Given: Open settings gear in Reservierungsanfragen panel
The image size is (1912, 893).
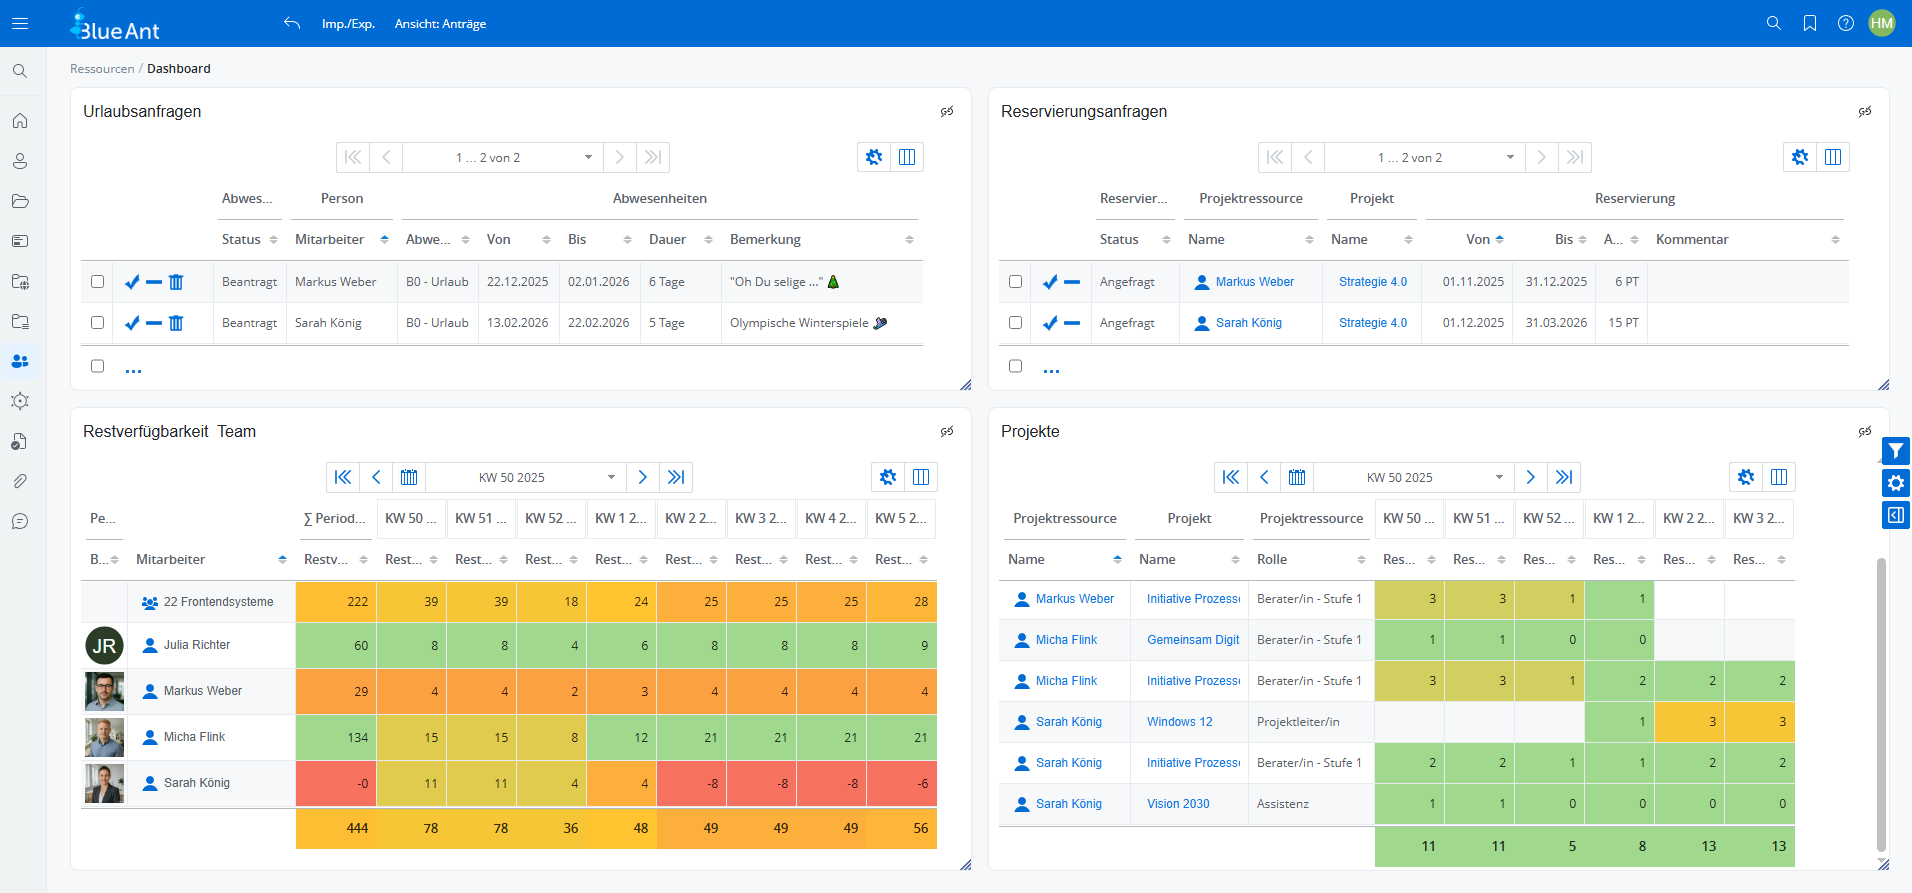Looking at the screenshot, I should [1799, 157].
